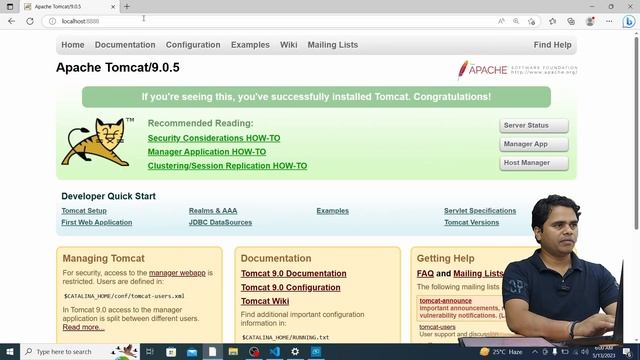This screenshot has height=360, width=640.
Task: Click the Tomcat cat mascot image
Action: [98, 142]
